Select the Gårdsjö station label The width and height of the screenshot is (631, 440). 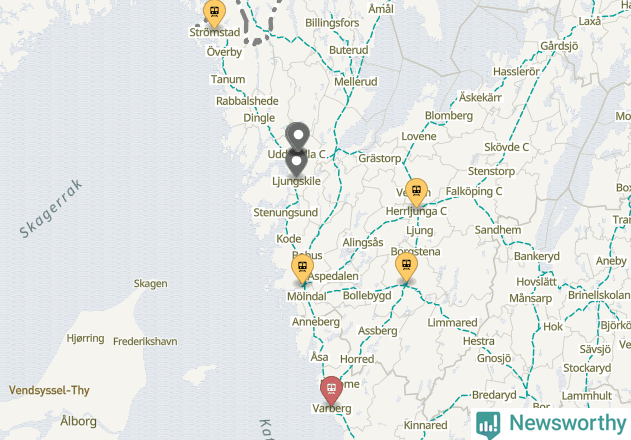click(559, 46)
